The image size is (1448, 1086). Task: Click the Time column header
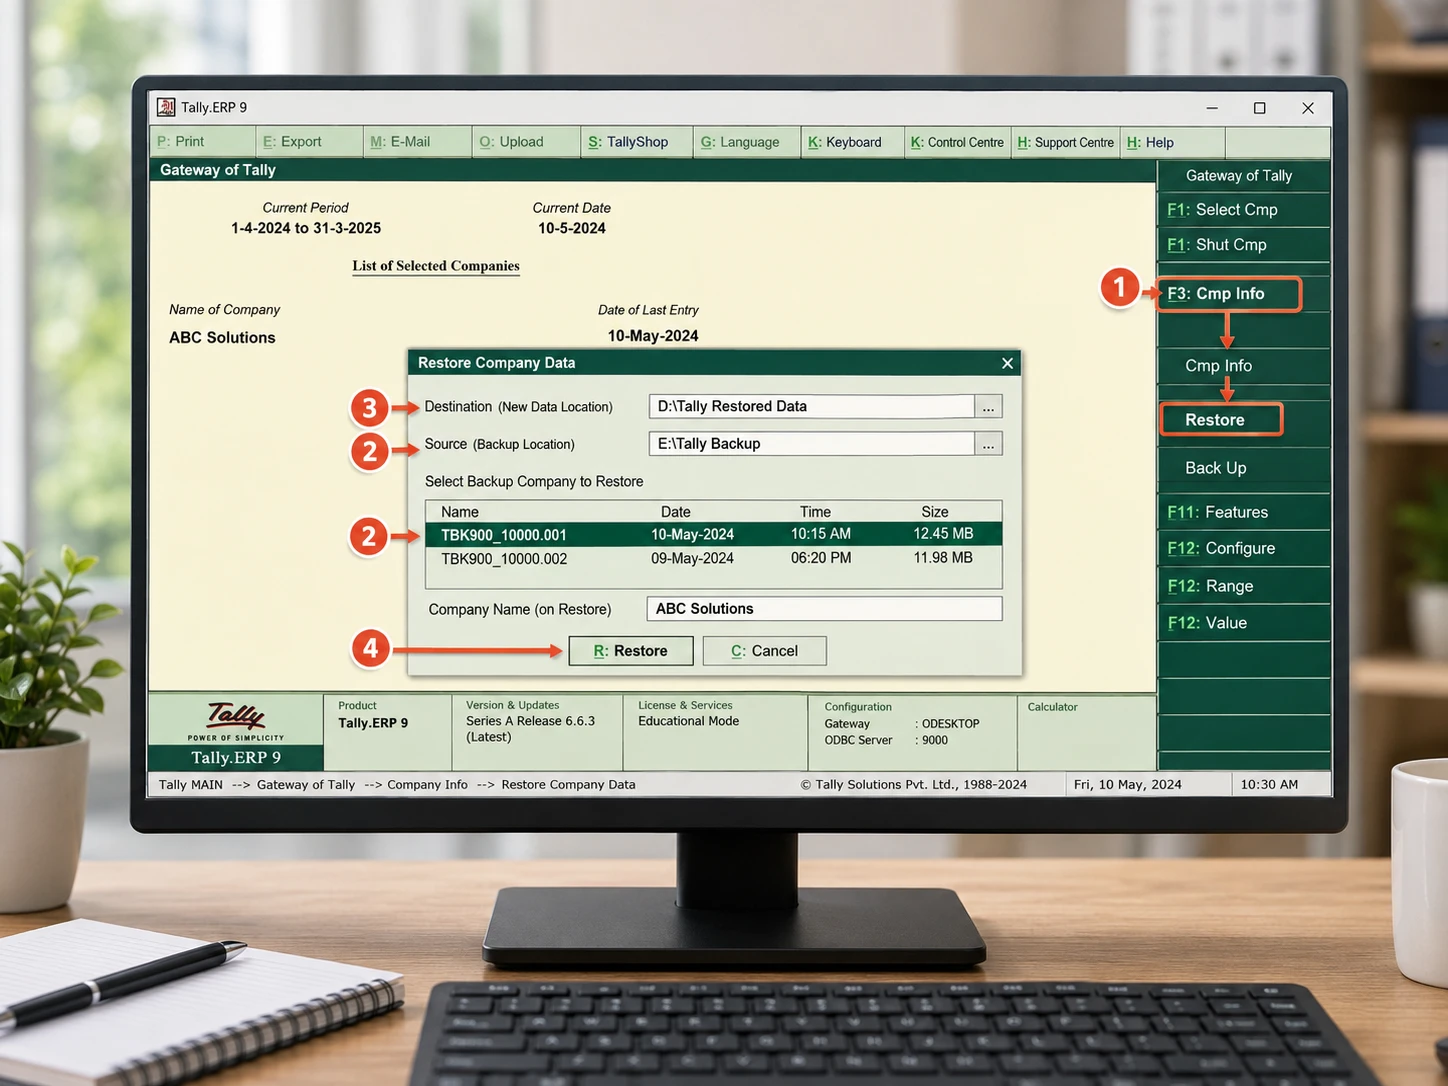tap(815, 512)
